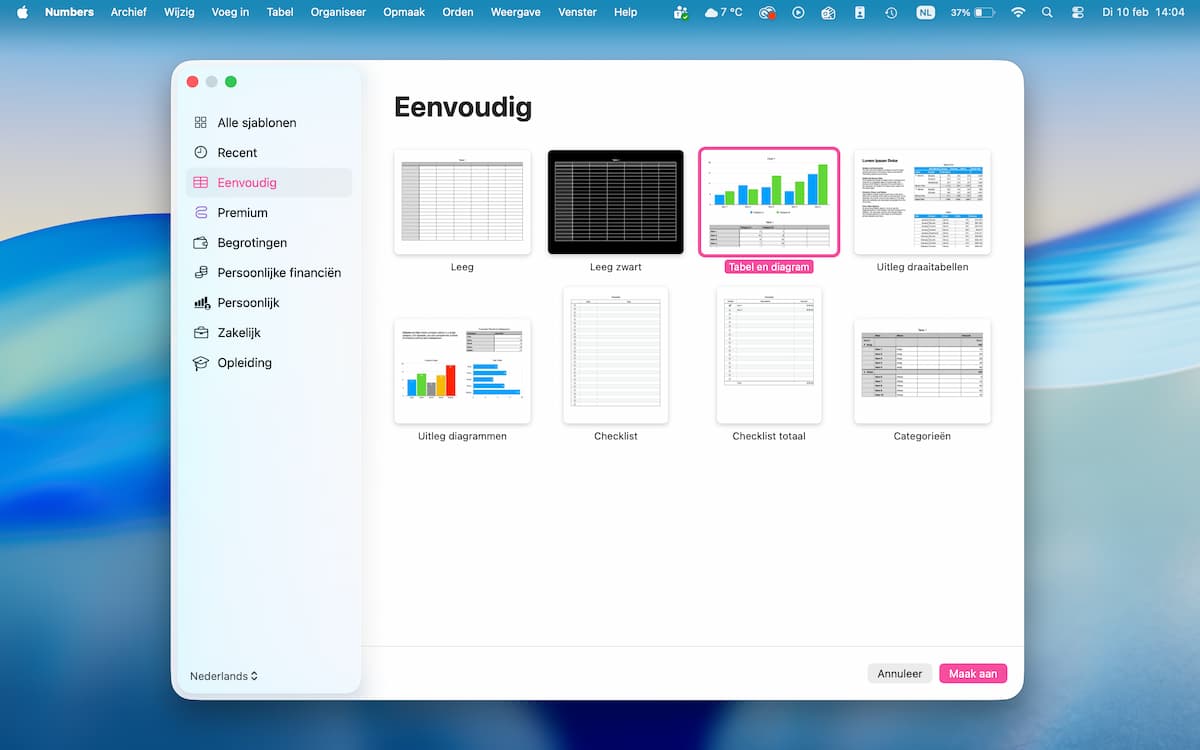Click the Premium category icon
Screen dimensions: 1200x750
click(x=200, y=213)
